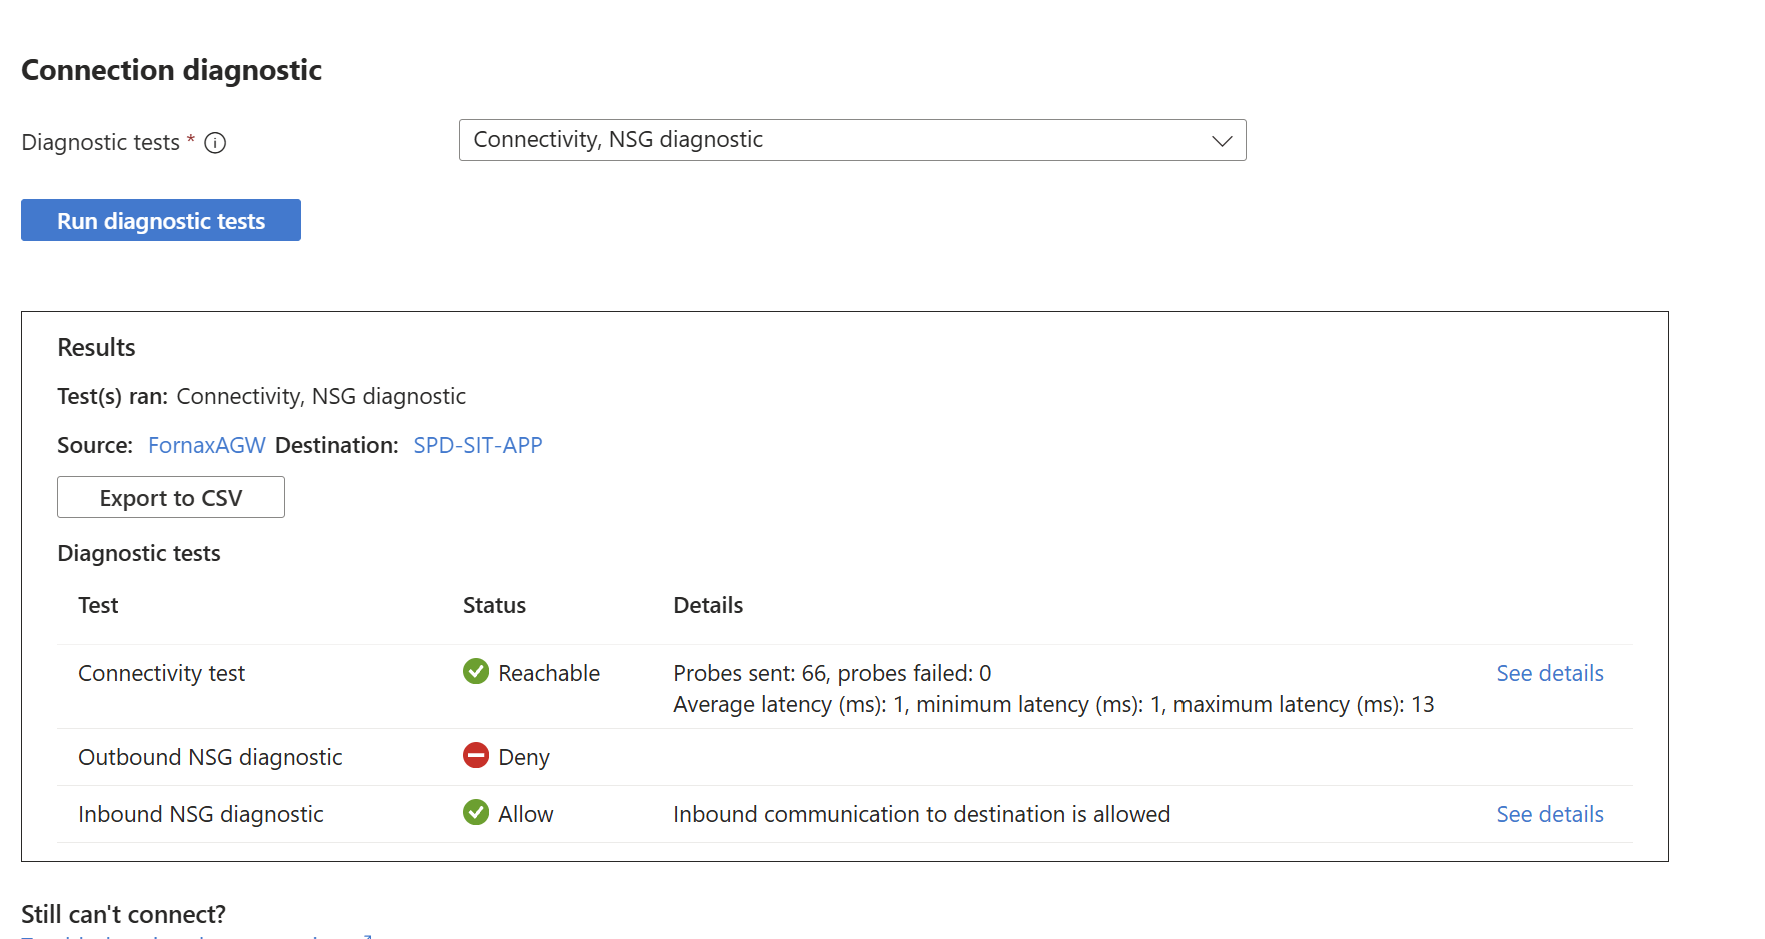Click the Diagnostic tests subheading above the table
This screenshot has width=1765, height=939.
point(139,553)
